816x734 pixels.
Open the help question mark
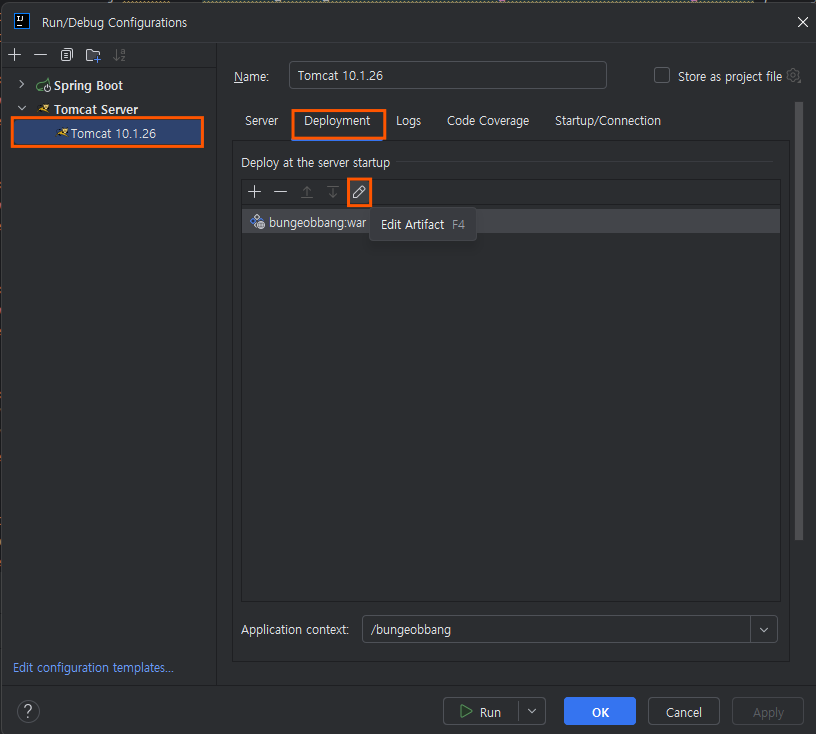(x=29, y=711)
